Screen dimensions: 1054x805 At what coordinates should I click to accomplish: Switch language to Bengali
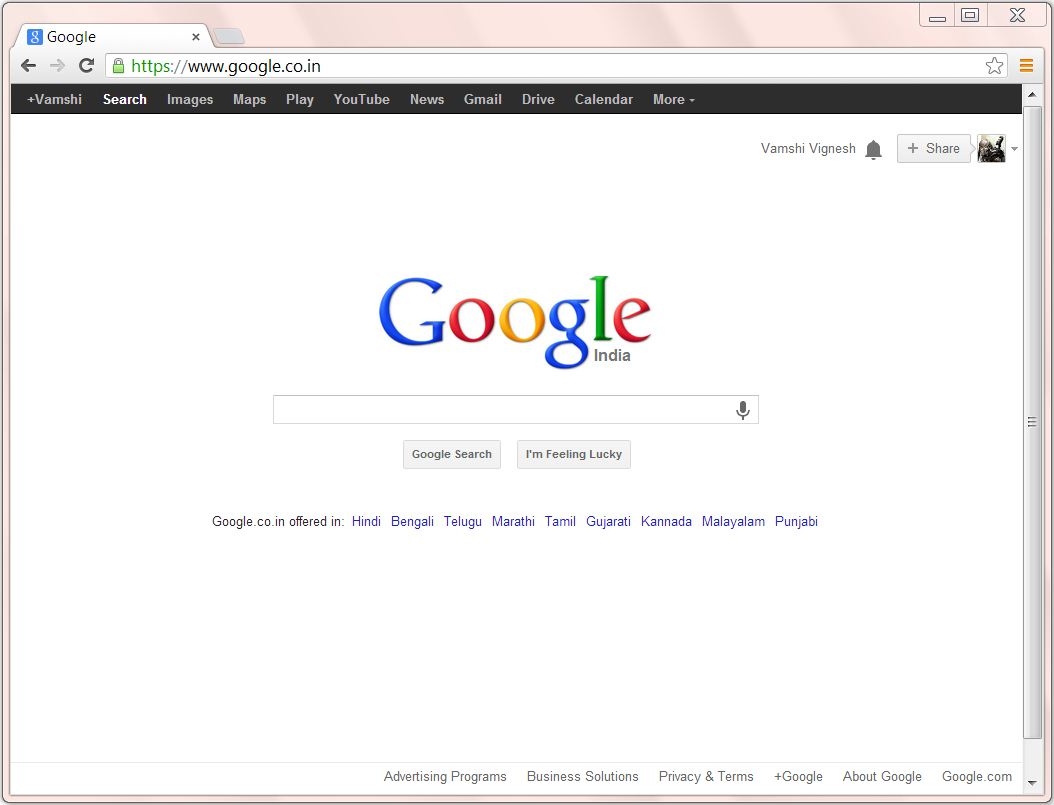click(x=412, y=521)
